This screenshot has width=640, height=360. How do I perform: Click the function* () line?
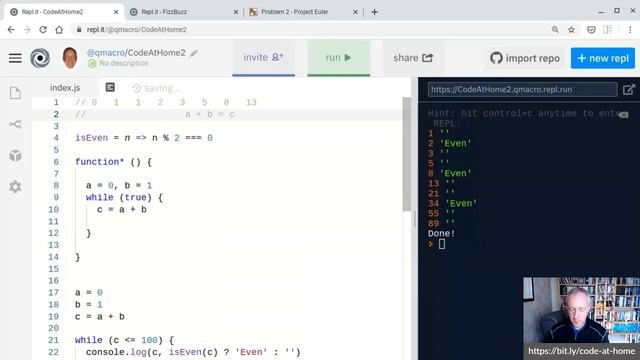point(113,162)
